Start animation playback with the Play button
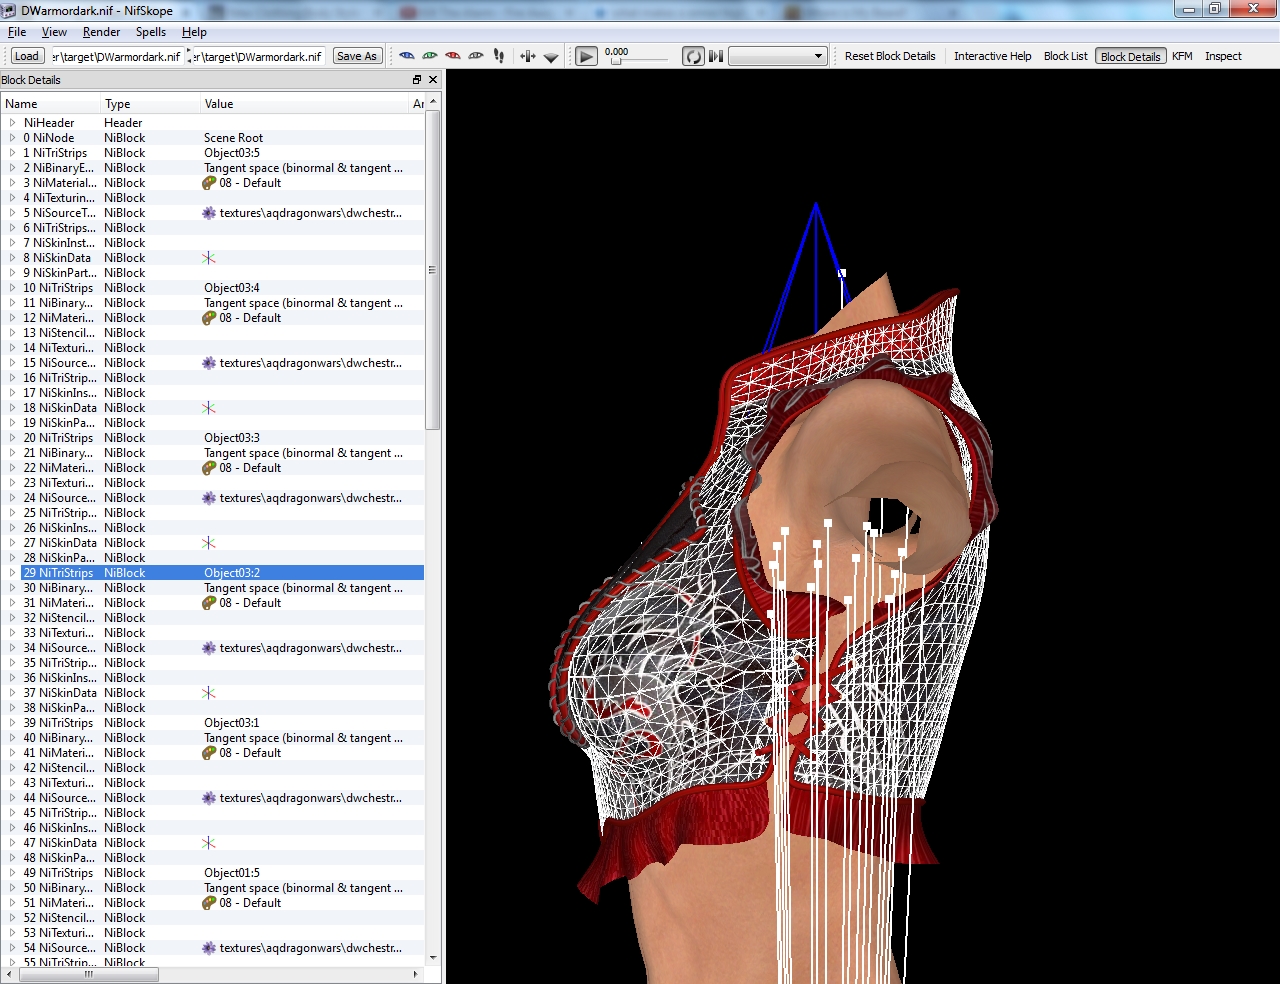 tap(587, 56)
